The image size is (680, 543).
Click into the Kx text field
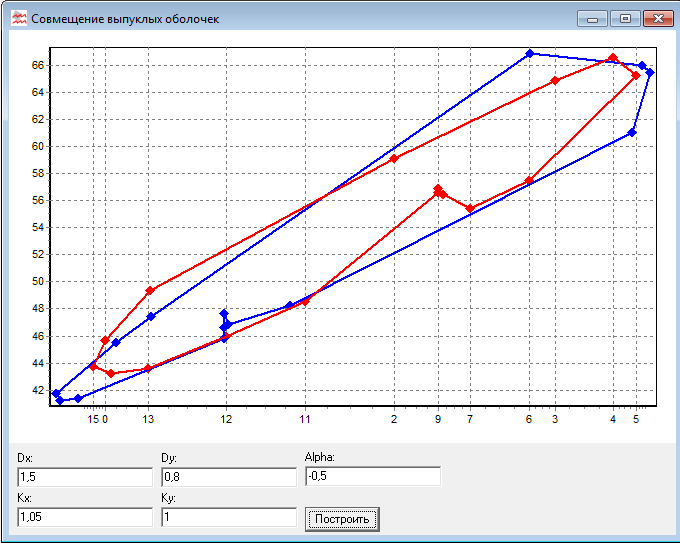click(85, 517)
